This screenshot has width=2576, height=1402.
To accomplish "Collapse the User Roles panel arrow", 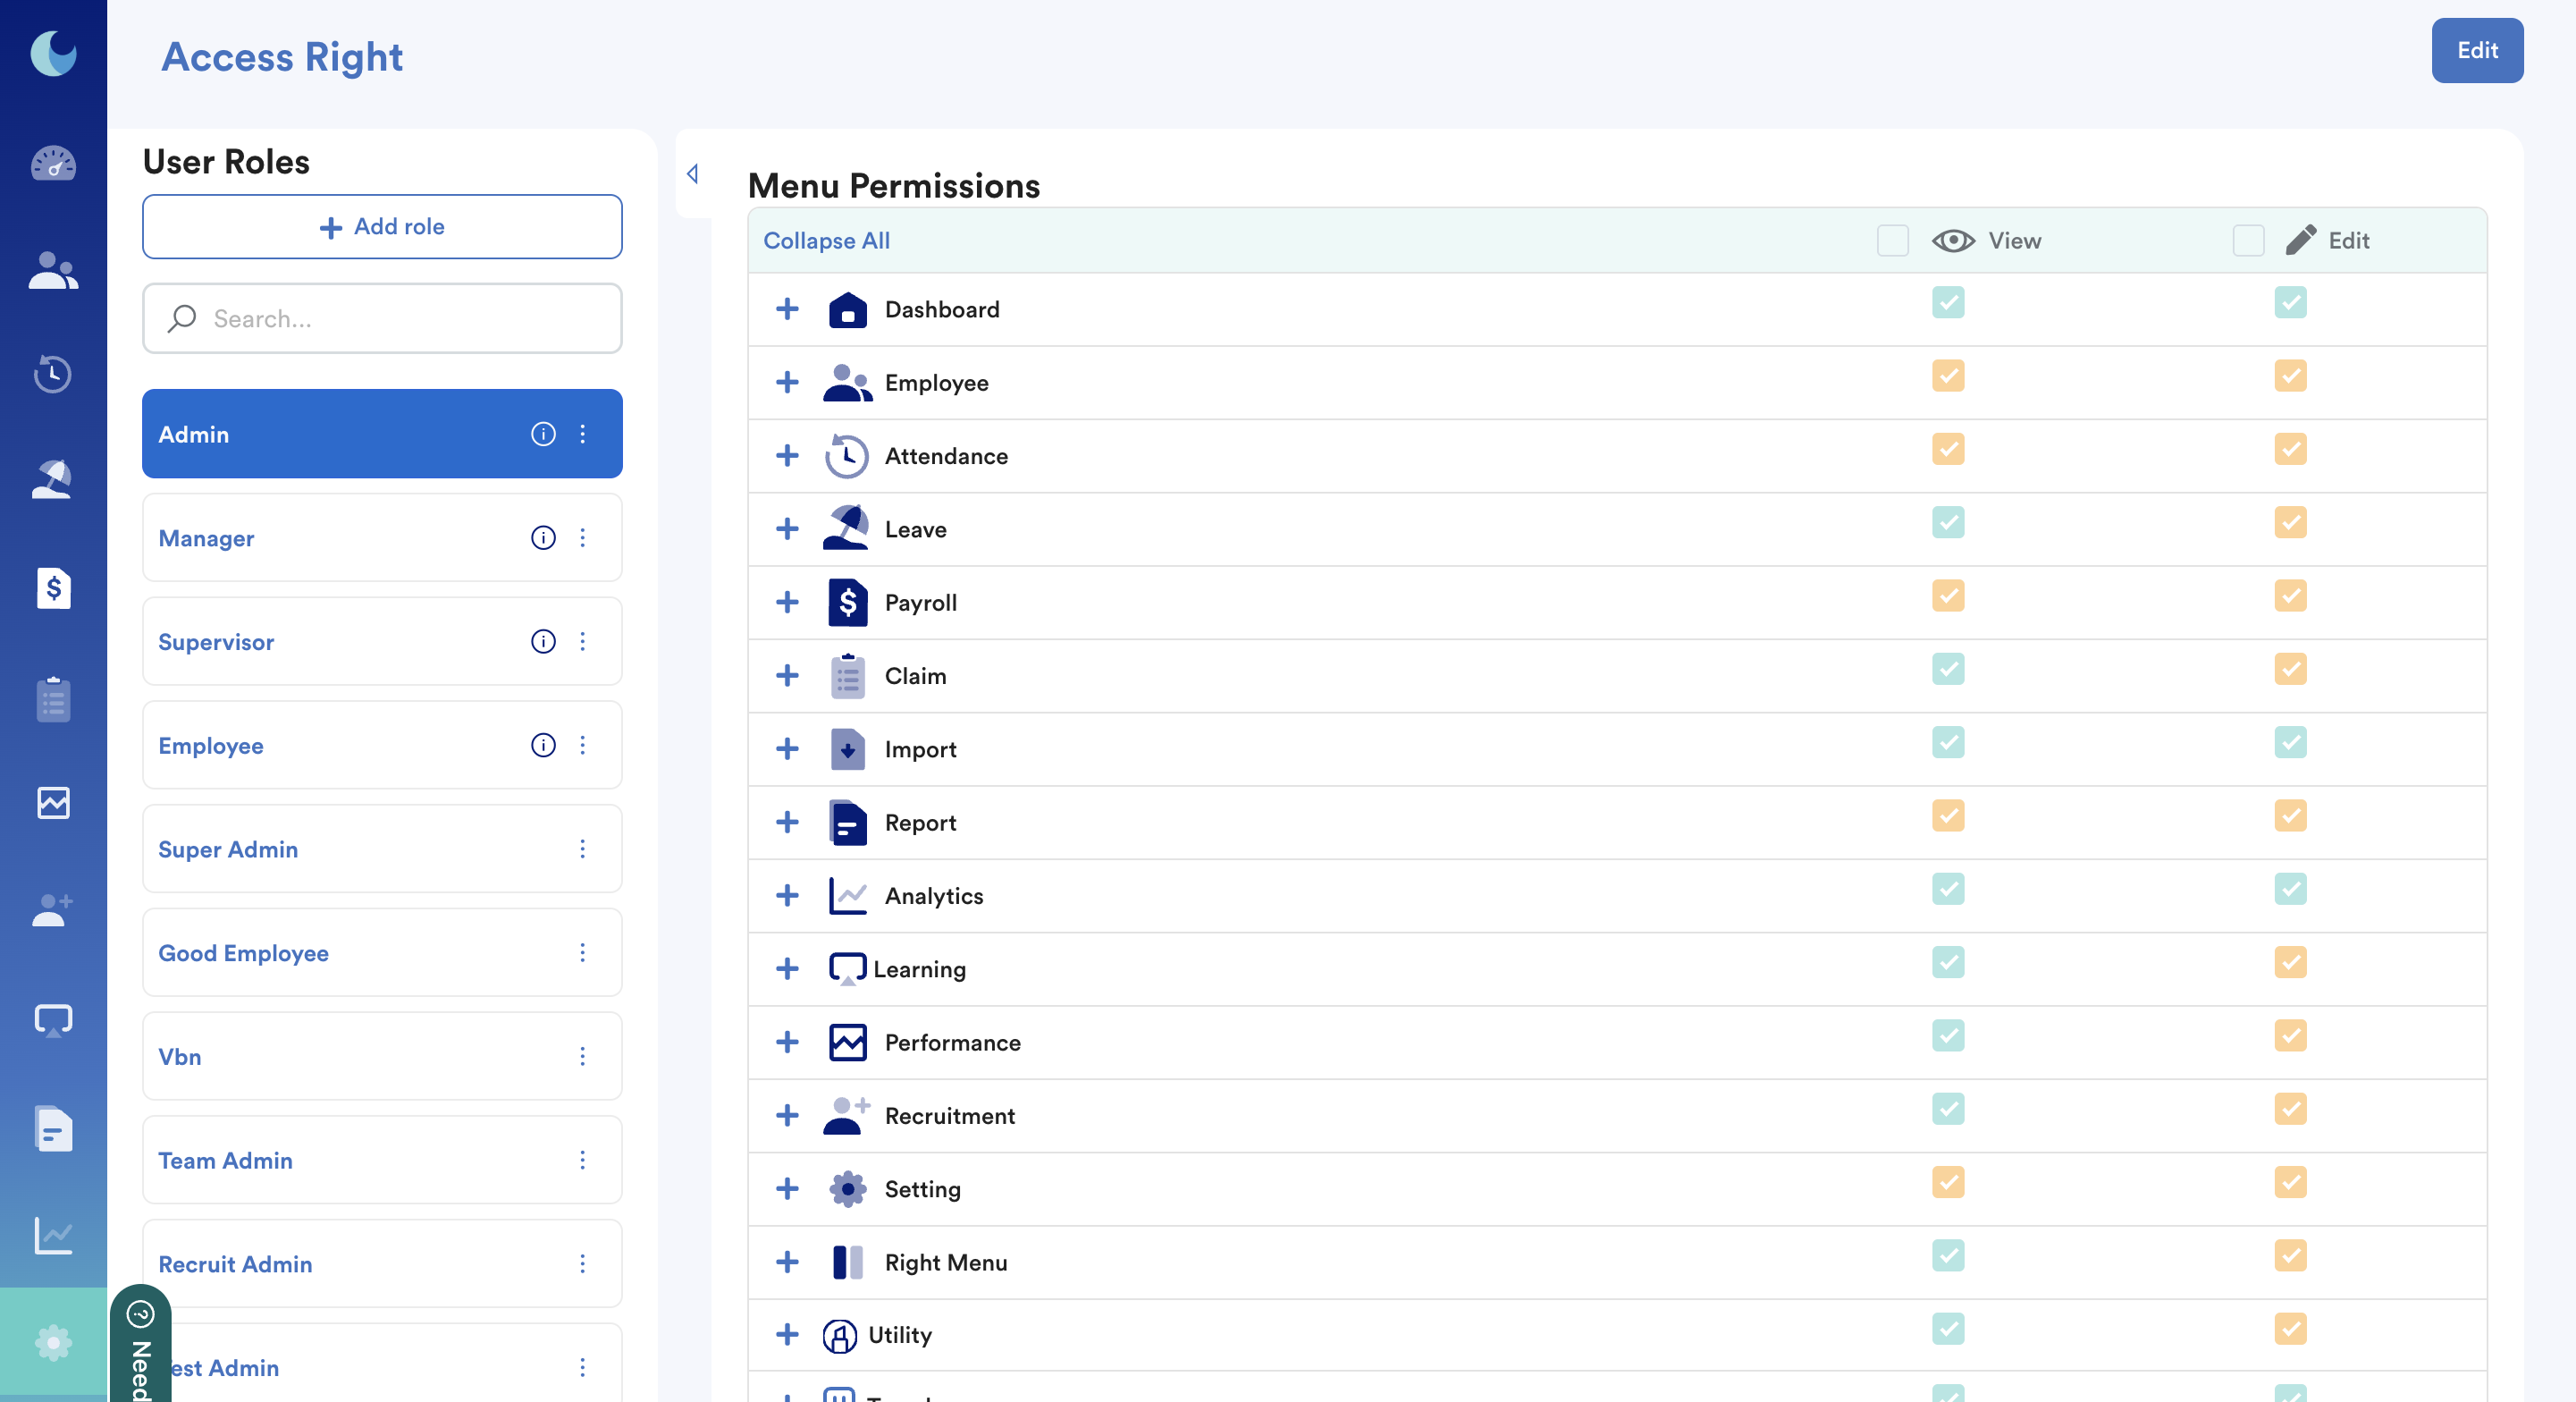I will 692,174.
